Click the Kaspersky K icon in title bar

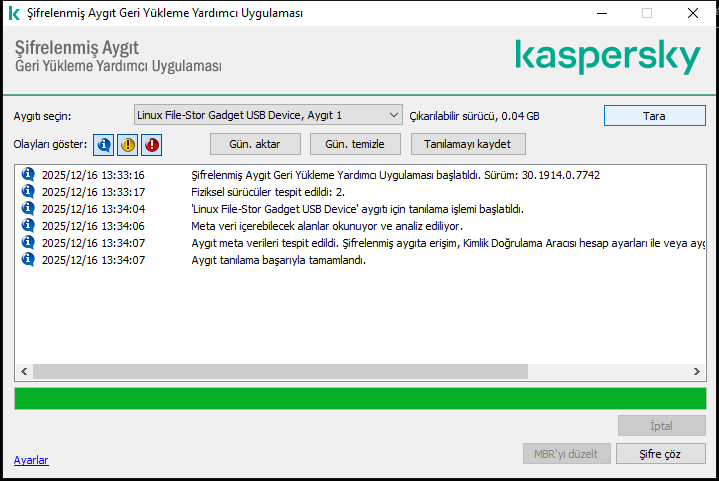pos(14,13)
